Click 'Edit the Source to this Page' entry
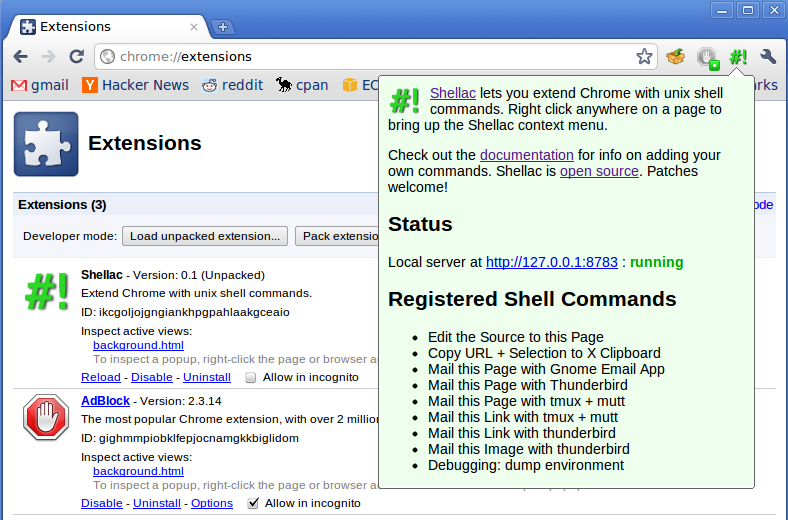The width and height of the screenshot is (788, 520). [516, 337]
